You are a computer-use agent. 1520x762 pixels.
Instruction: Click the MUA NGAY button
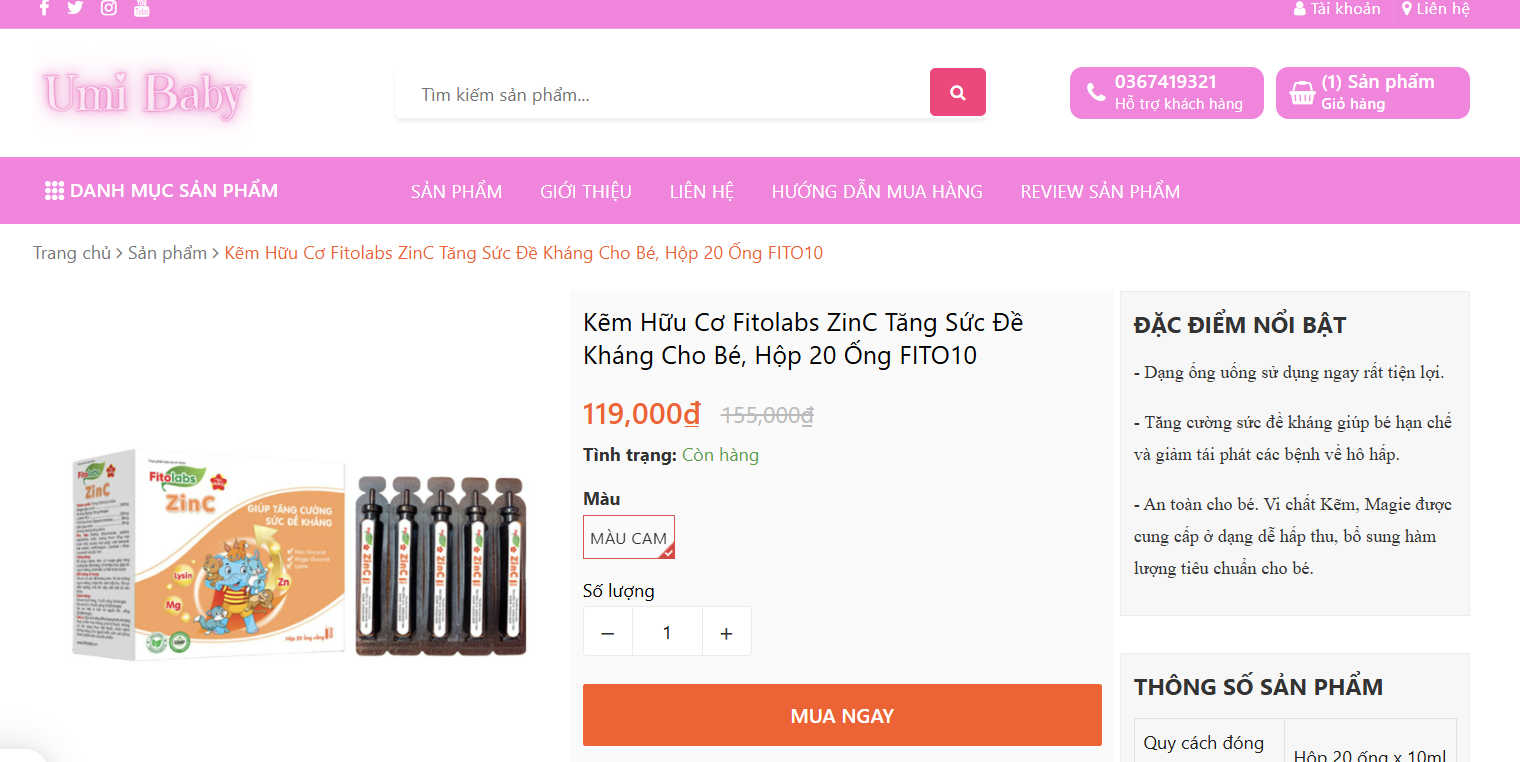click(842, 715)
